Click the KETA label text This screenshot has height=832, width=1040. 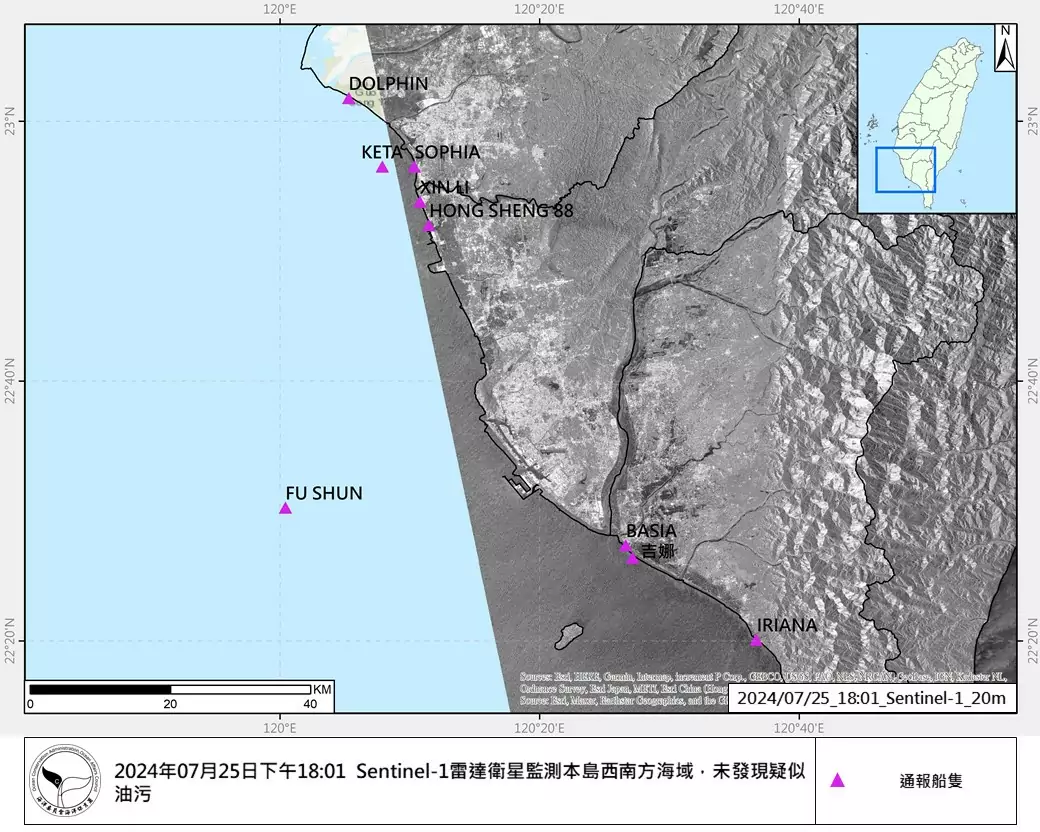coord(382,153)
